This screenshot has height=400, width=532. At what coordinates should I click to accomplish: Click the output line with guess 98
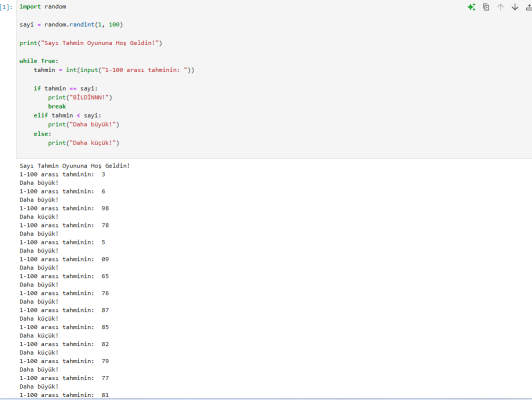click(64, 208)
